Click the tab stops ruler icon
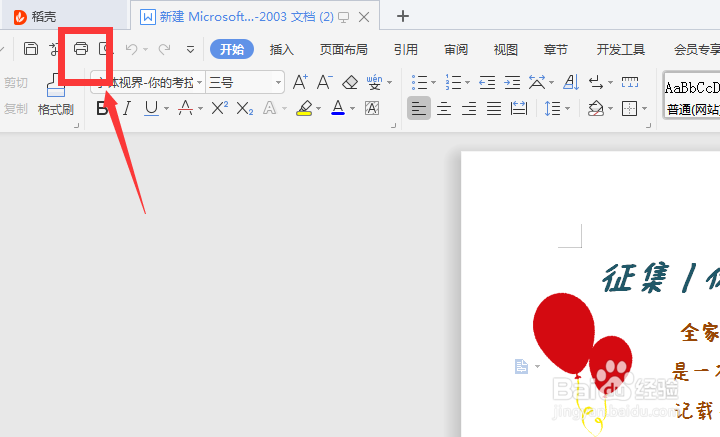The image size is (720, 437). tap(630, 83)
